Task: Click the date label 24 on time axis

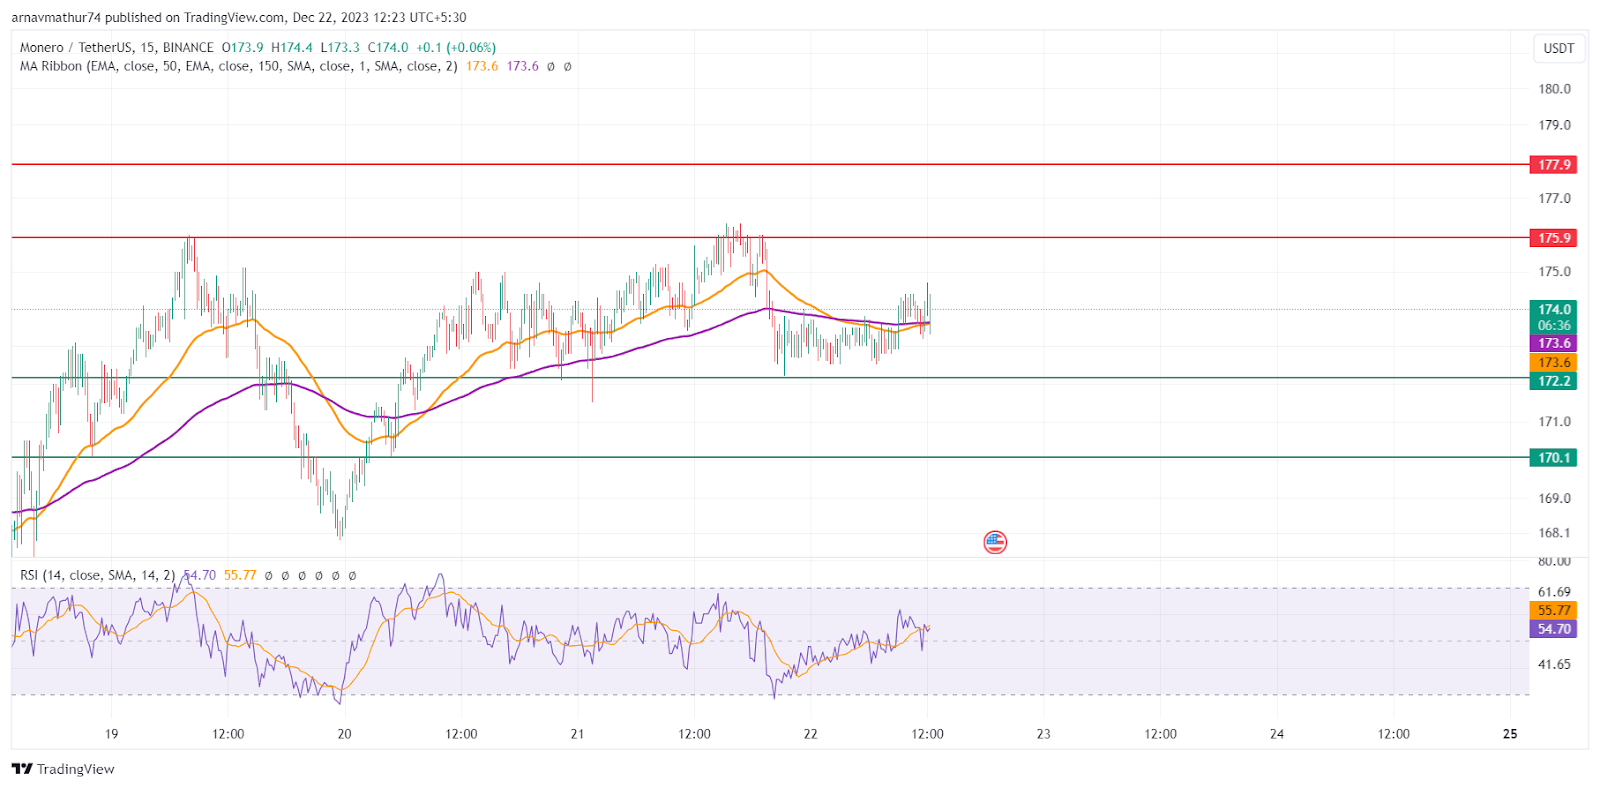Action: tap(1277, 734)
